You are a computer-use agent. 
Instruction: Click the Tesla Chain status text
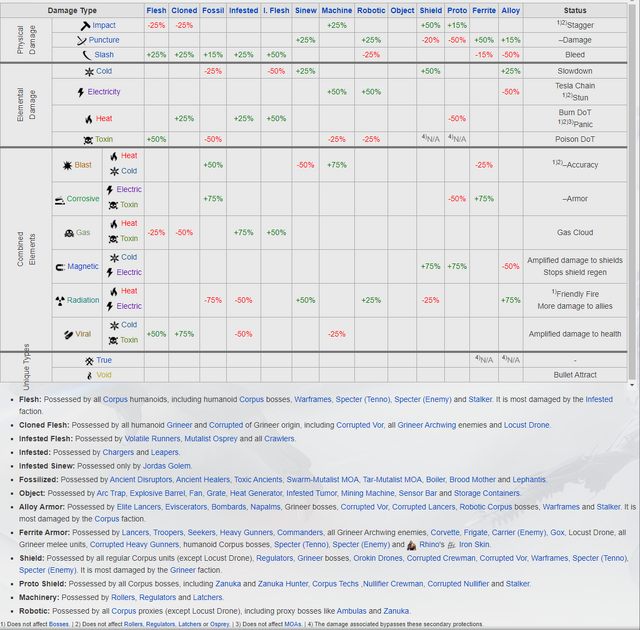tap(575, 86)
